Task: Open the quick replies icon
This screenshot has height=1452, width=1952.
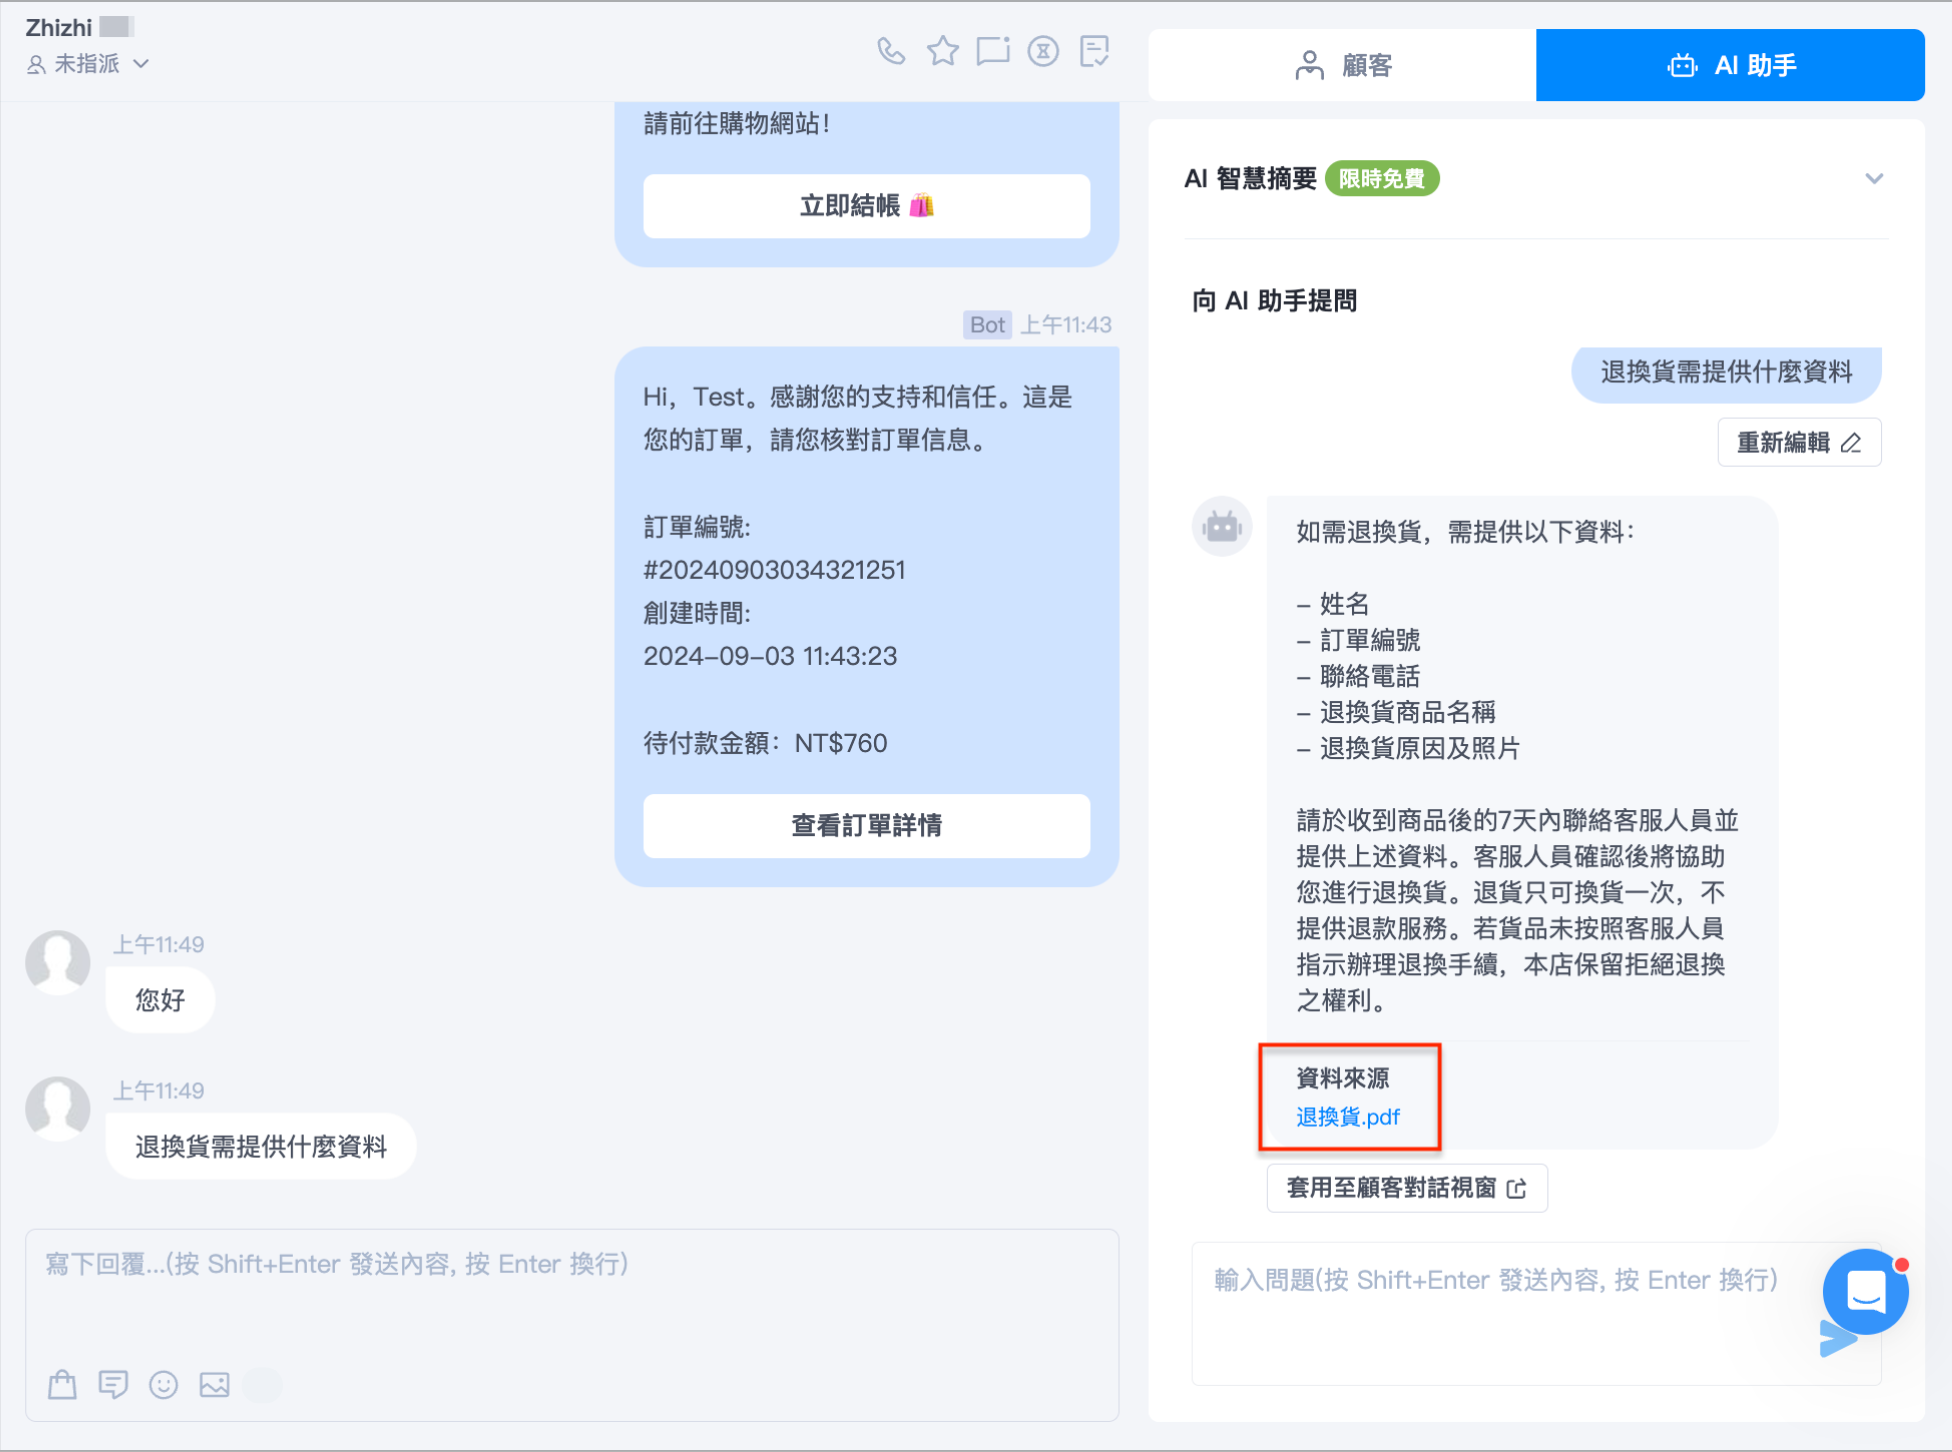Action: tap(113, 1384)
